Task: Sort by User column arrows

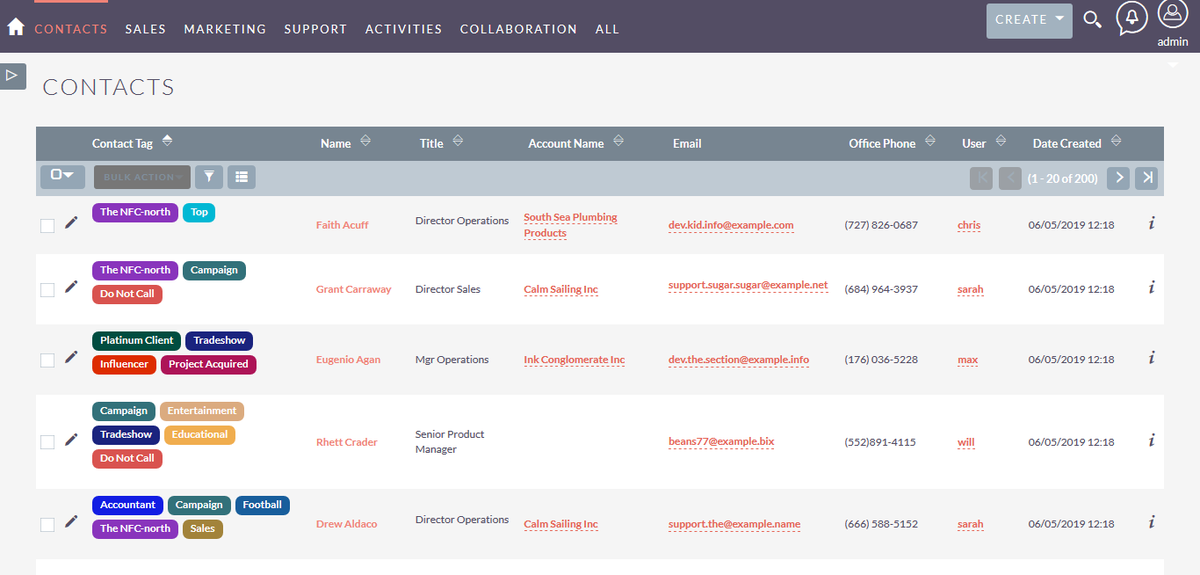Action: point(1000,142)
